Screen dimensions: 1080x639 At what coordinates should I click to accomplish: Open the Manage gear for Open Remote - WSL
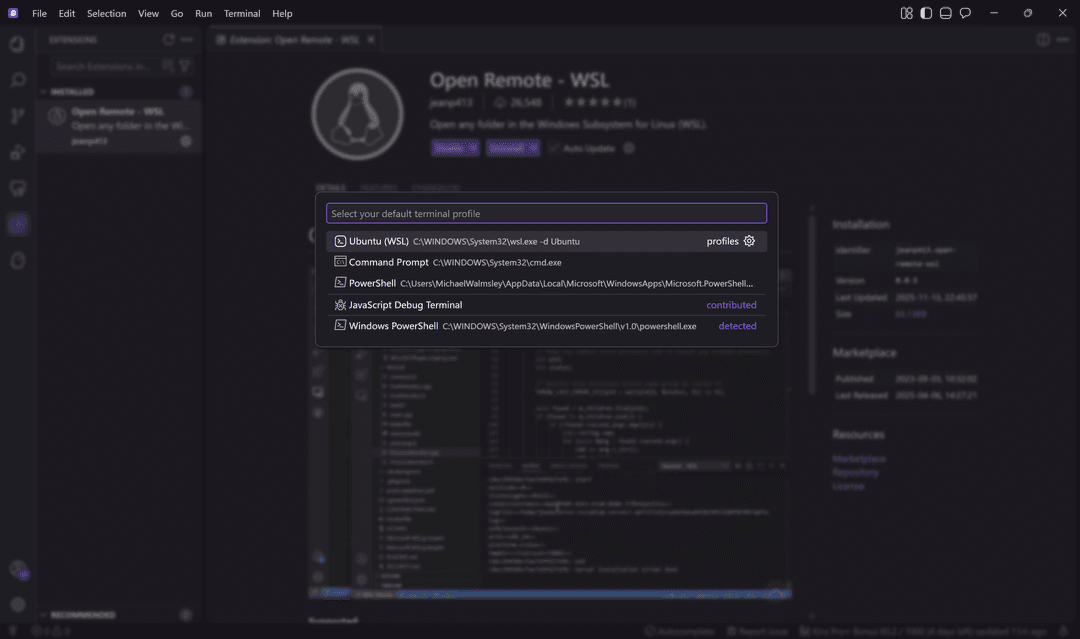186,140
